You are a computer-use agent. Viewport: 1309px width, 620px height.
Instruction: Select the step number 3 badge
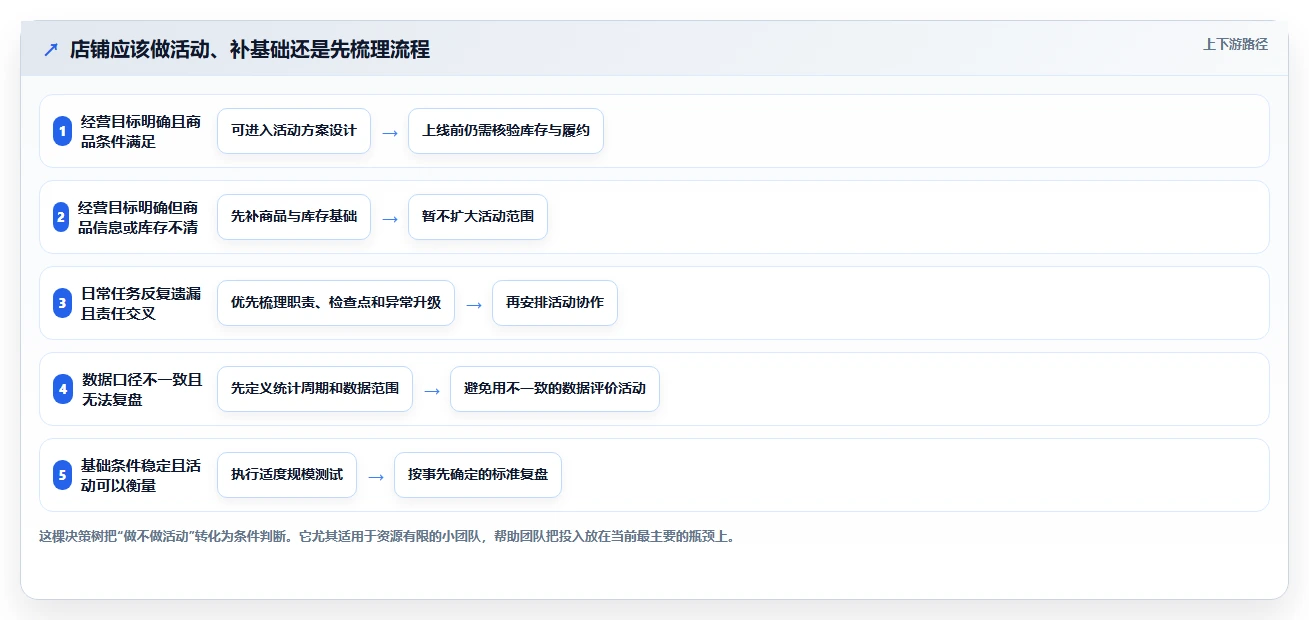coord(62,303)
